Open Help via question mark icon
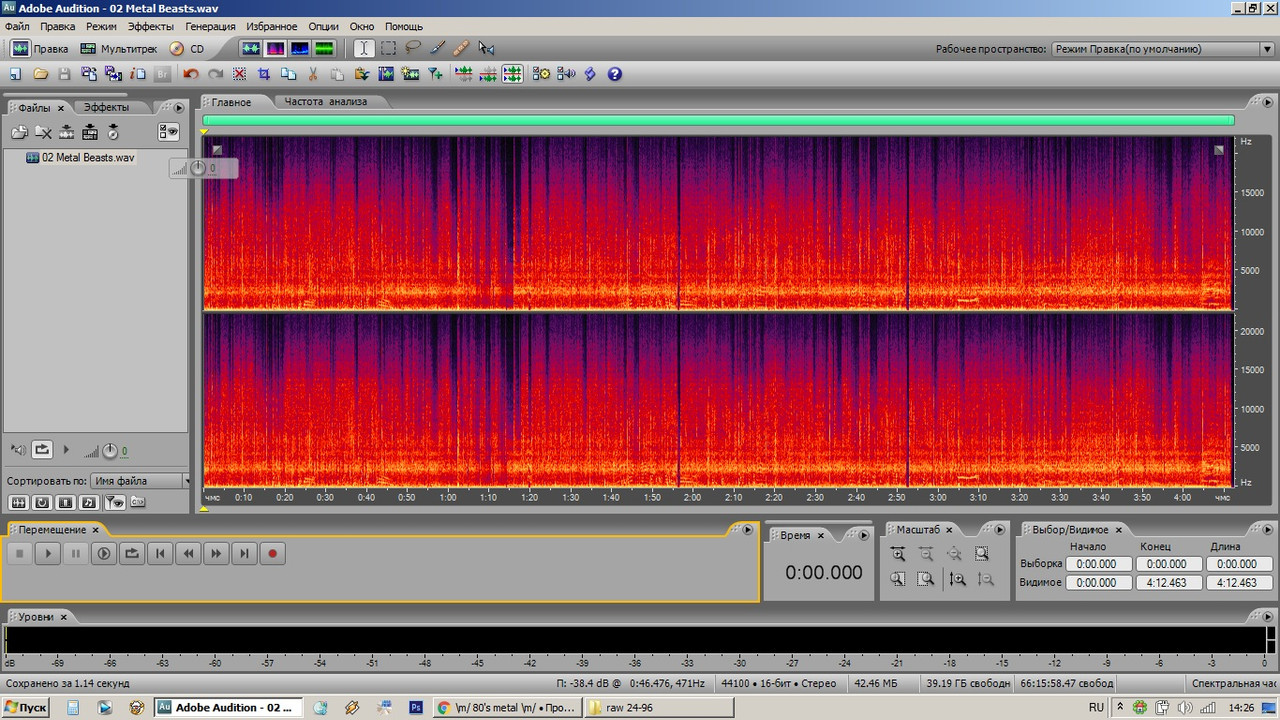This screenshot has height=720, width=1280. click(x=615, y=74)
